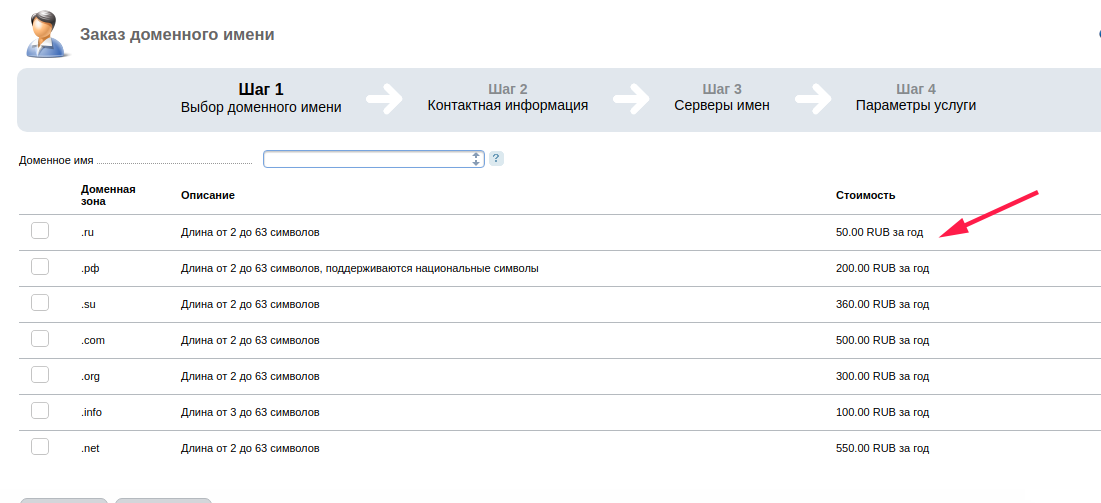Click the Стоимость column header
Viewport: 1101px width, 503px height.
(x=865, y=195)
